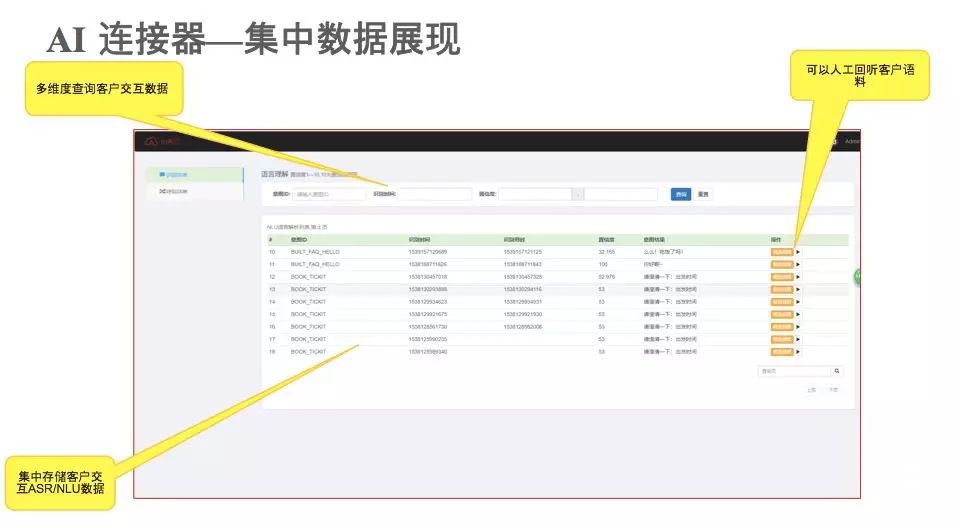Click the red logo in the top bar
Viewport: 960px width, 528px height.
(151, 141)
